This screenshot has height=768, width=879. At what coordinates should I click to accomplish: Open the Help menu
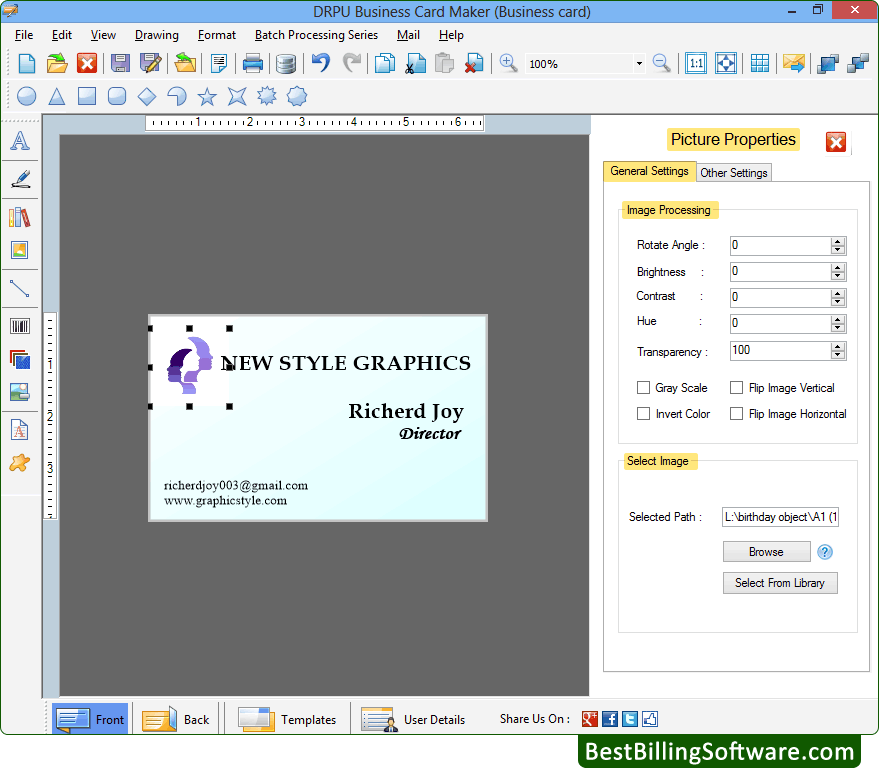(x=451, y=35)
